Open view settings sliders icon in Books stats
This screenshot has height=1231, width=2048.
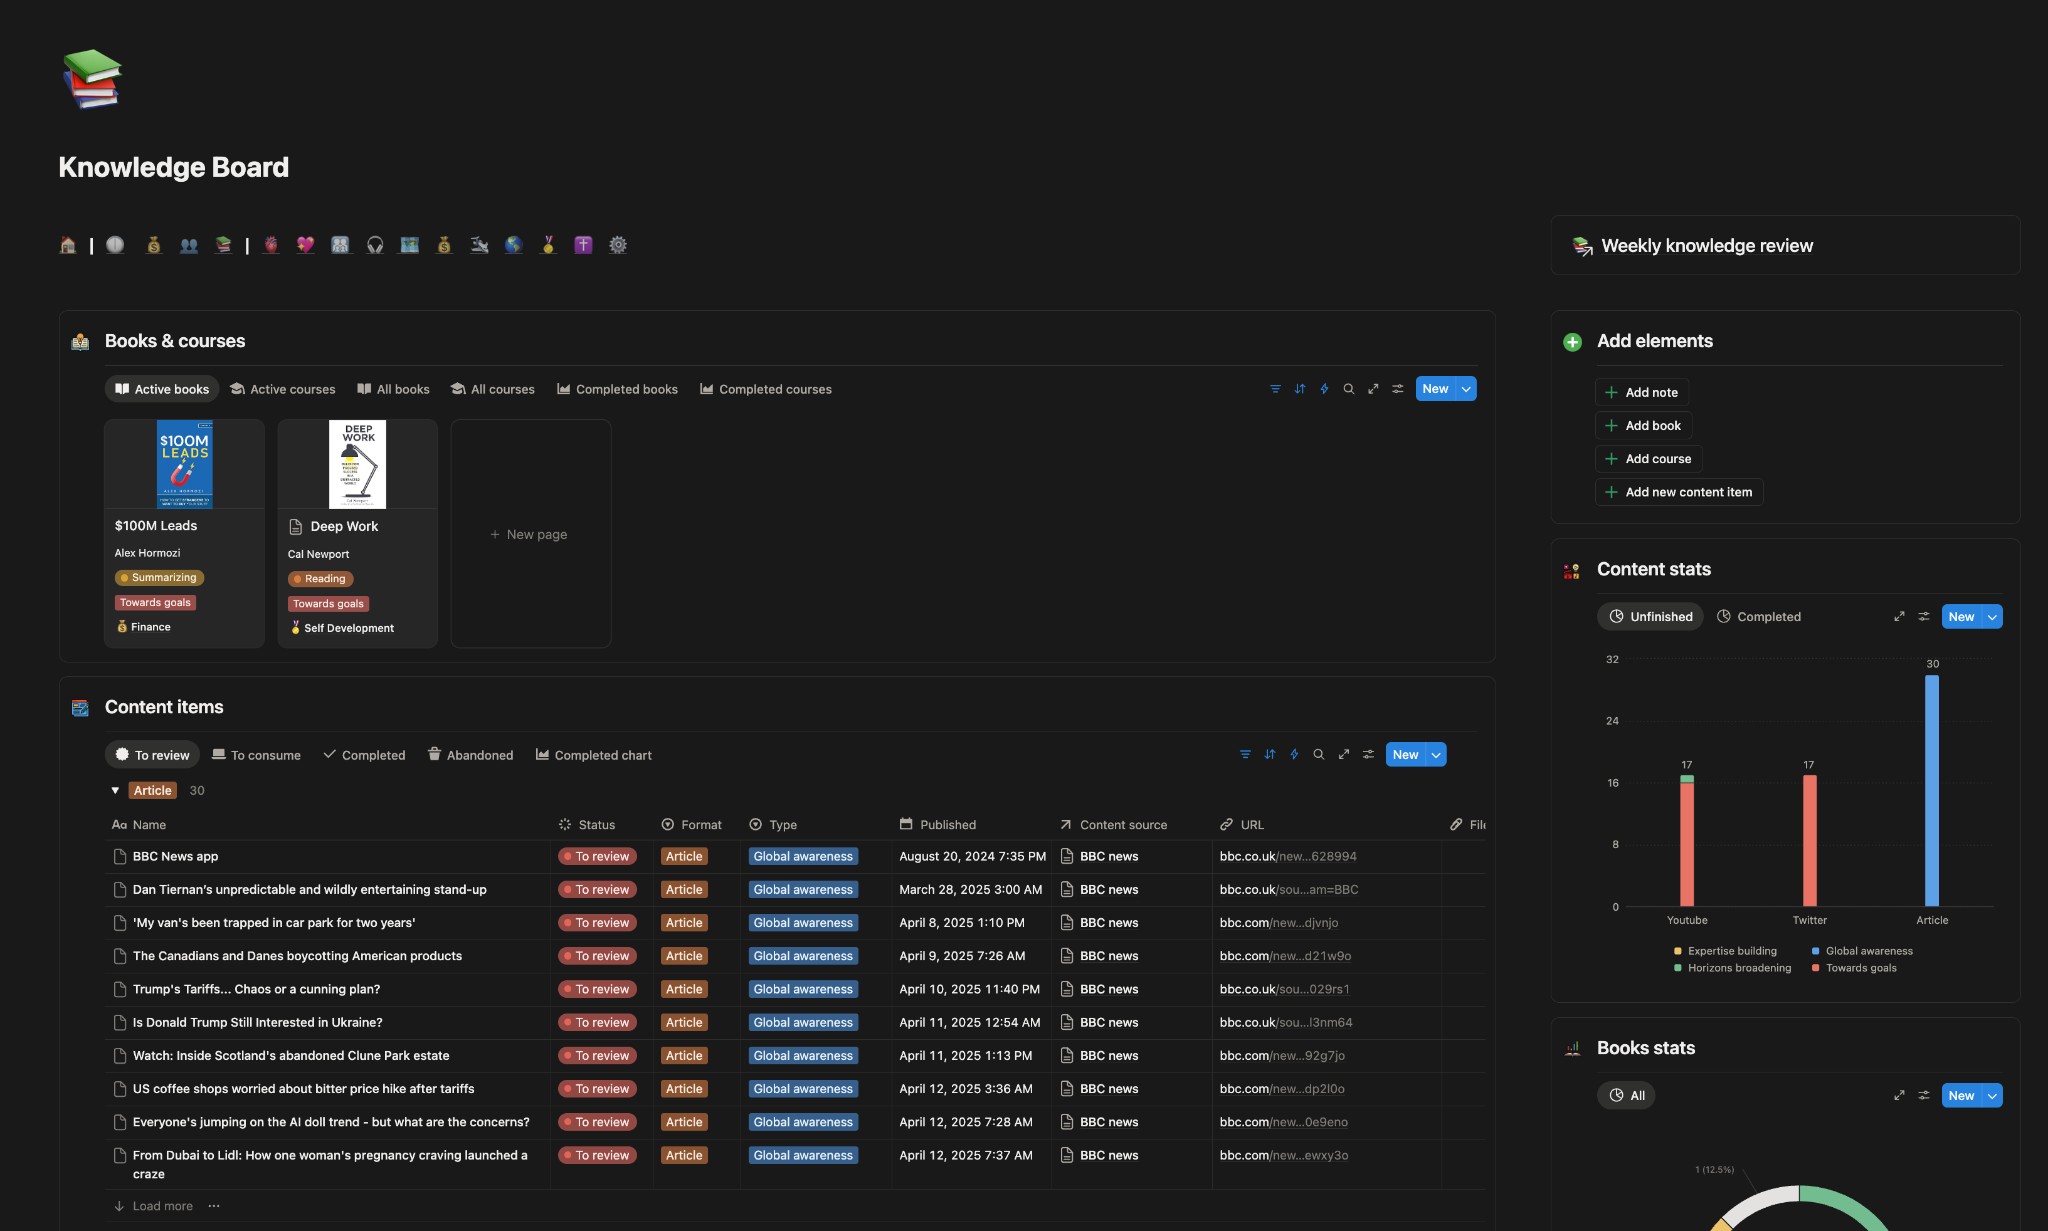(1925, 1095)
